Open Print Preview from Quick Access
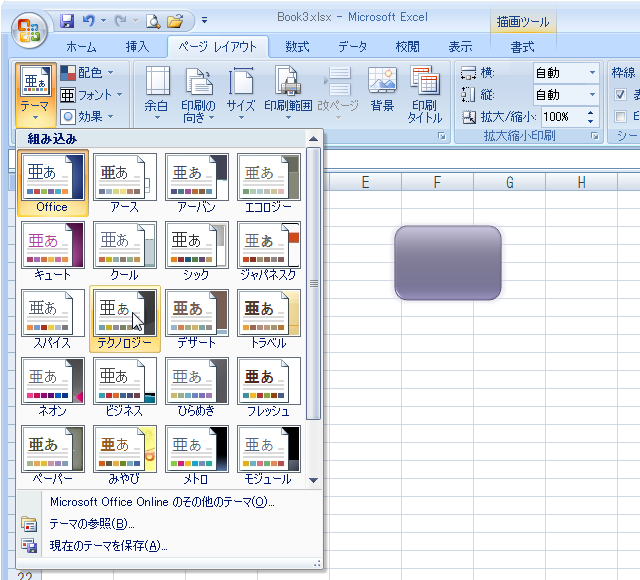Viewport: 640px width, 580px height. (x=153, y=21)
